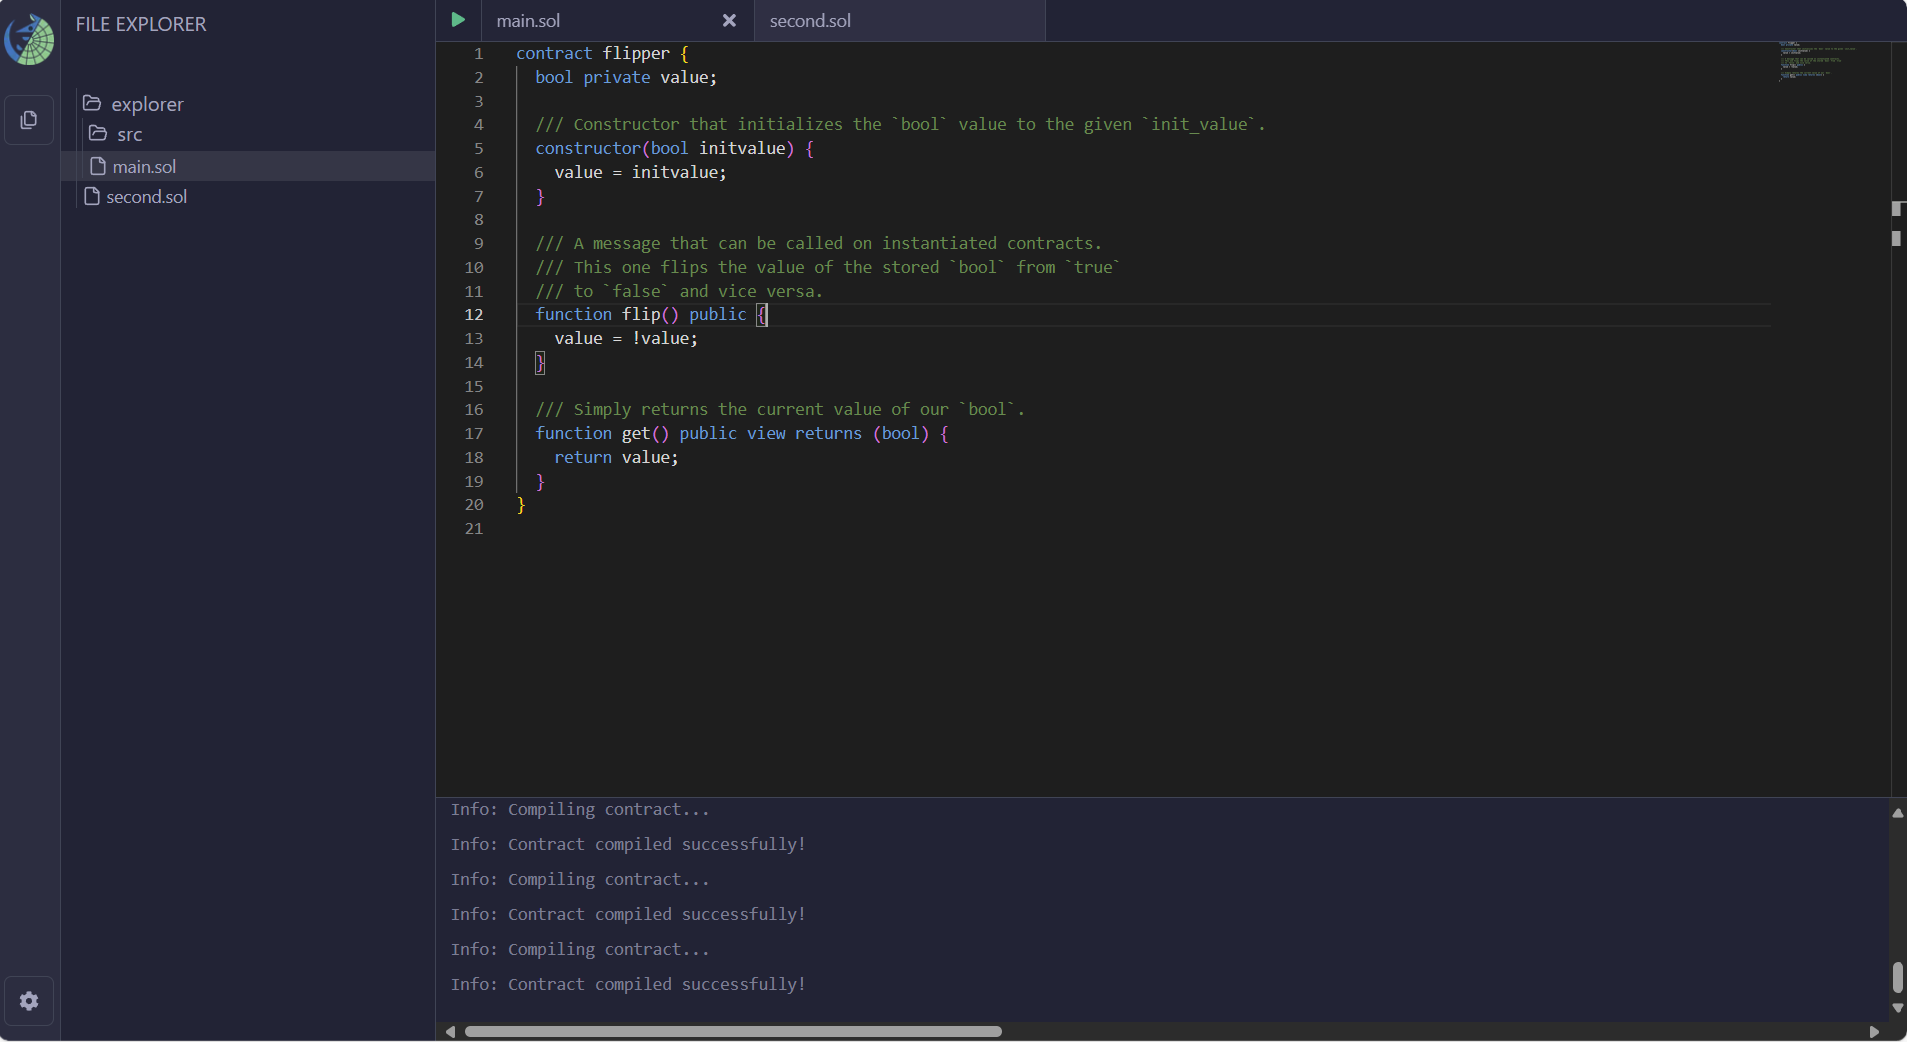
Task: Click the main.sol file icon in tree
Action: point(98,166)
